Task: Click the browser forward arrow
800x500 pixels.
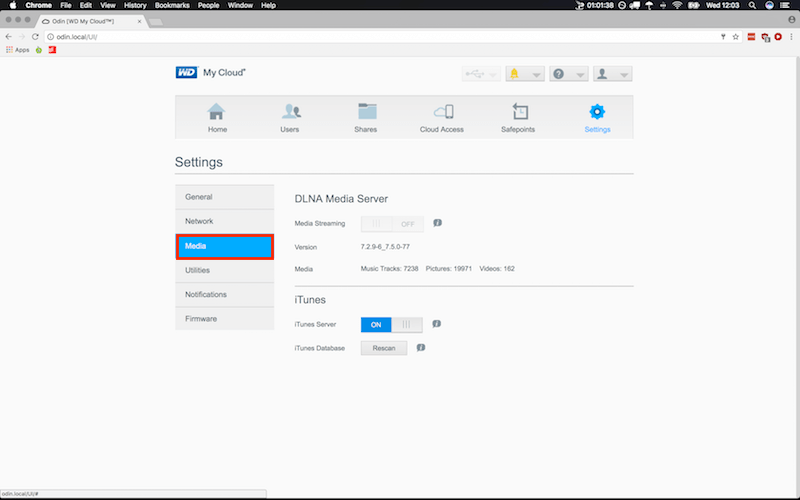Action: coord(22,37)
